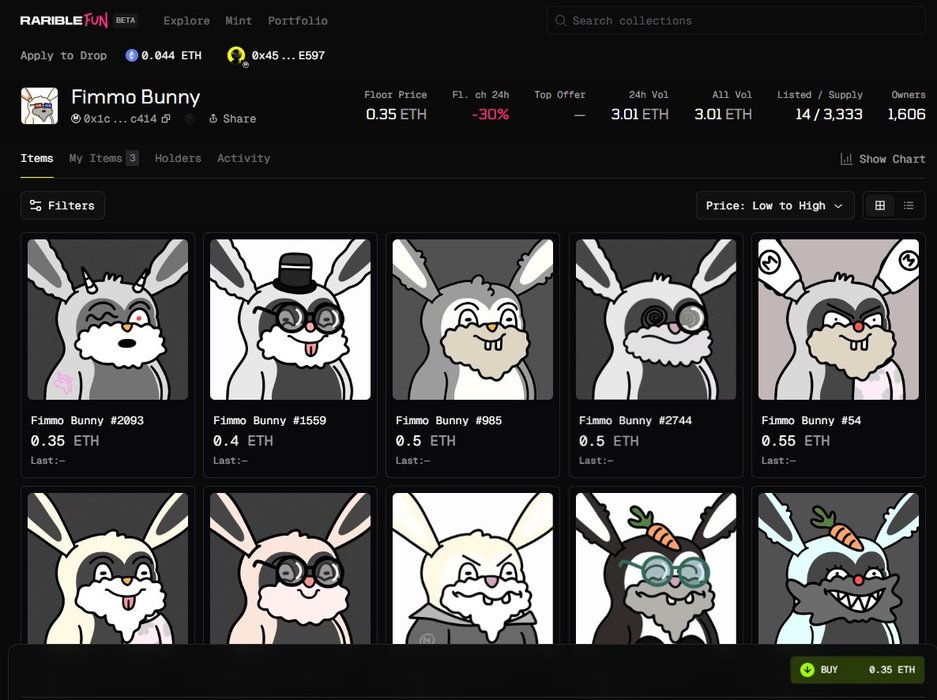Open pink bunny with round glasses

point(290,568)
